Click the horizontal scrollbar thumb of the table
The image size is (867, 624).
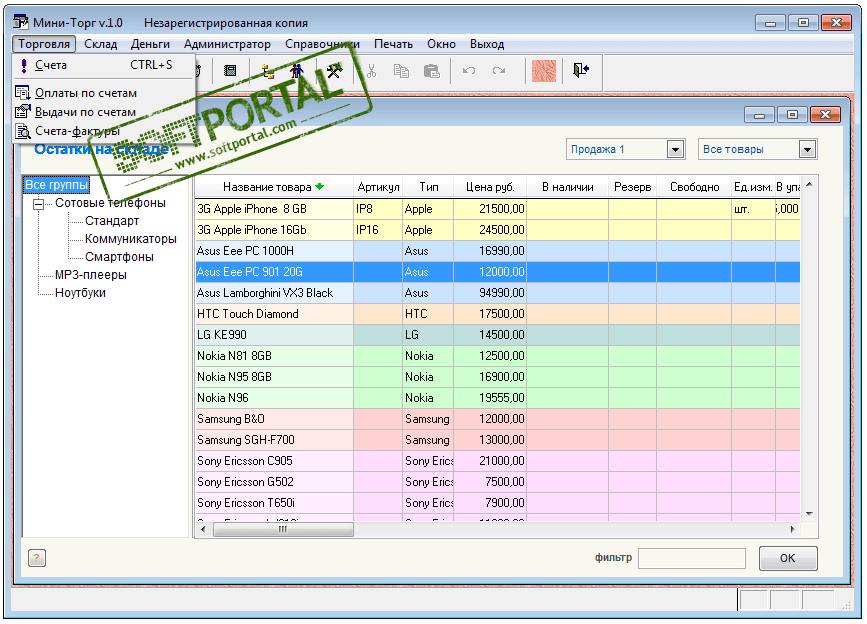click(x=283, y=529)
